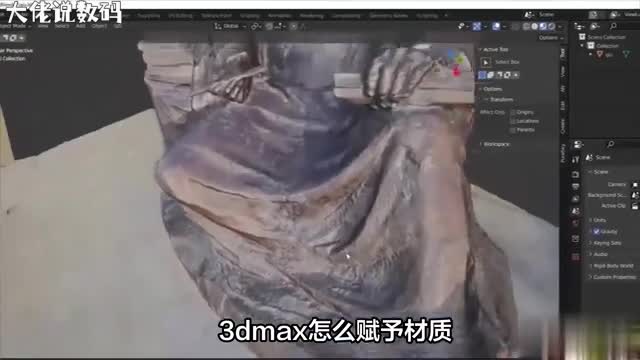The width and height of the screenshot is (640, 360).
Task: Click the outliner search field
Action: [x=624, y=26]
